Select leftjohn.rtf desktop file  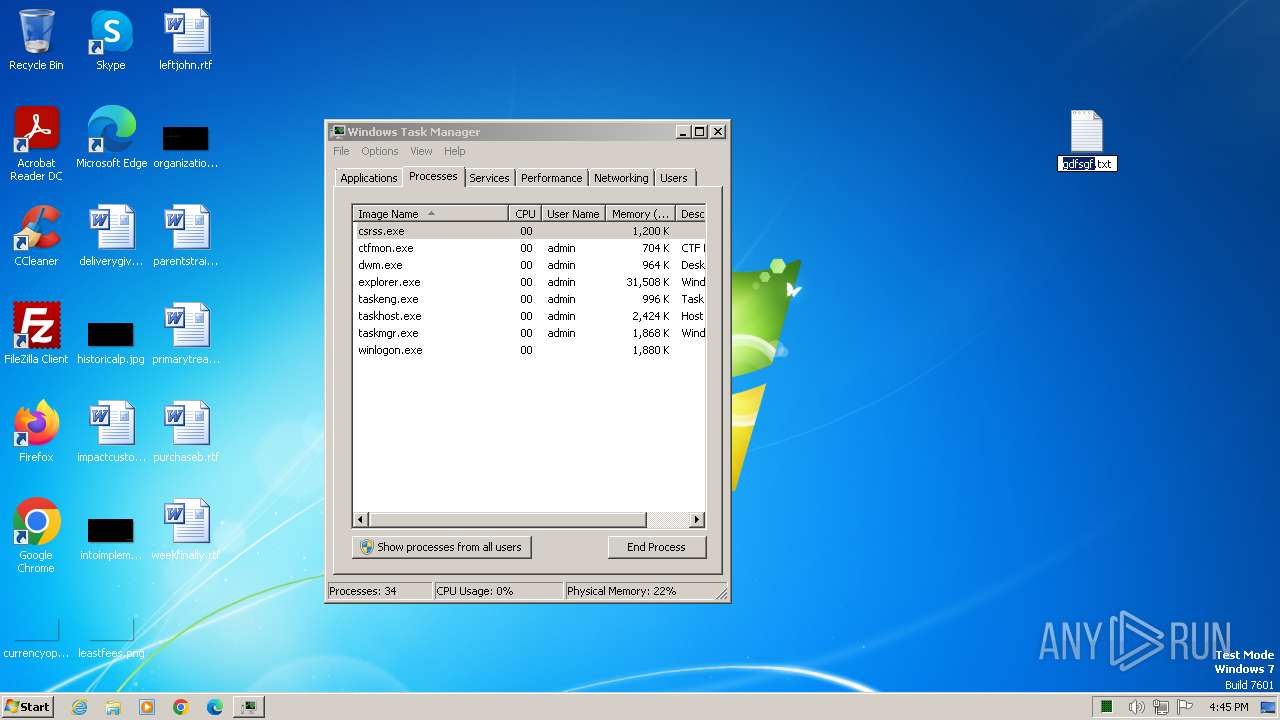186,40
